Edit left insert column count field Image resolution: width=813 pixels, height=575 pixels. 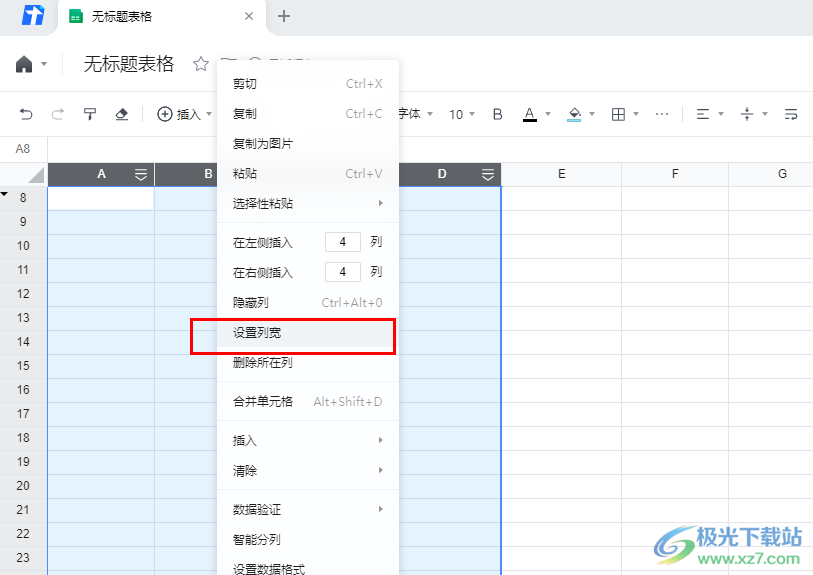343,242
